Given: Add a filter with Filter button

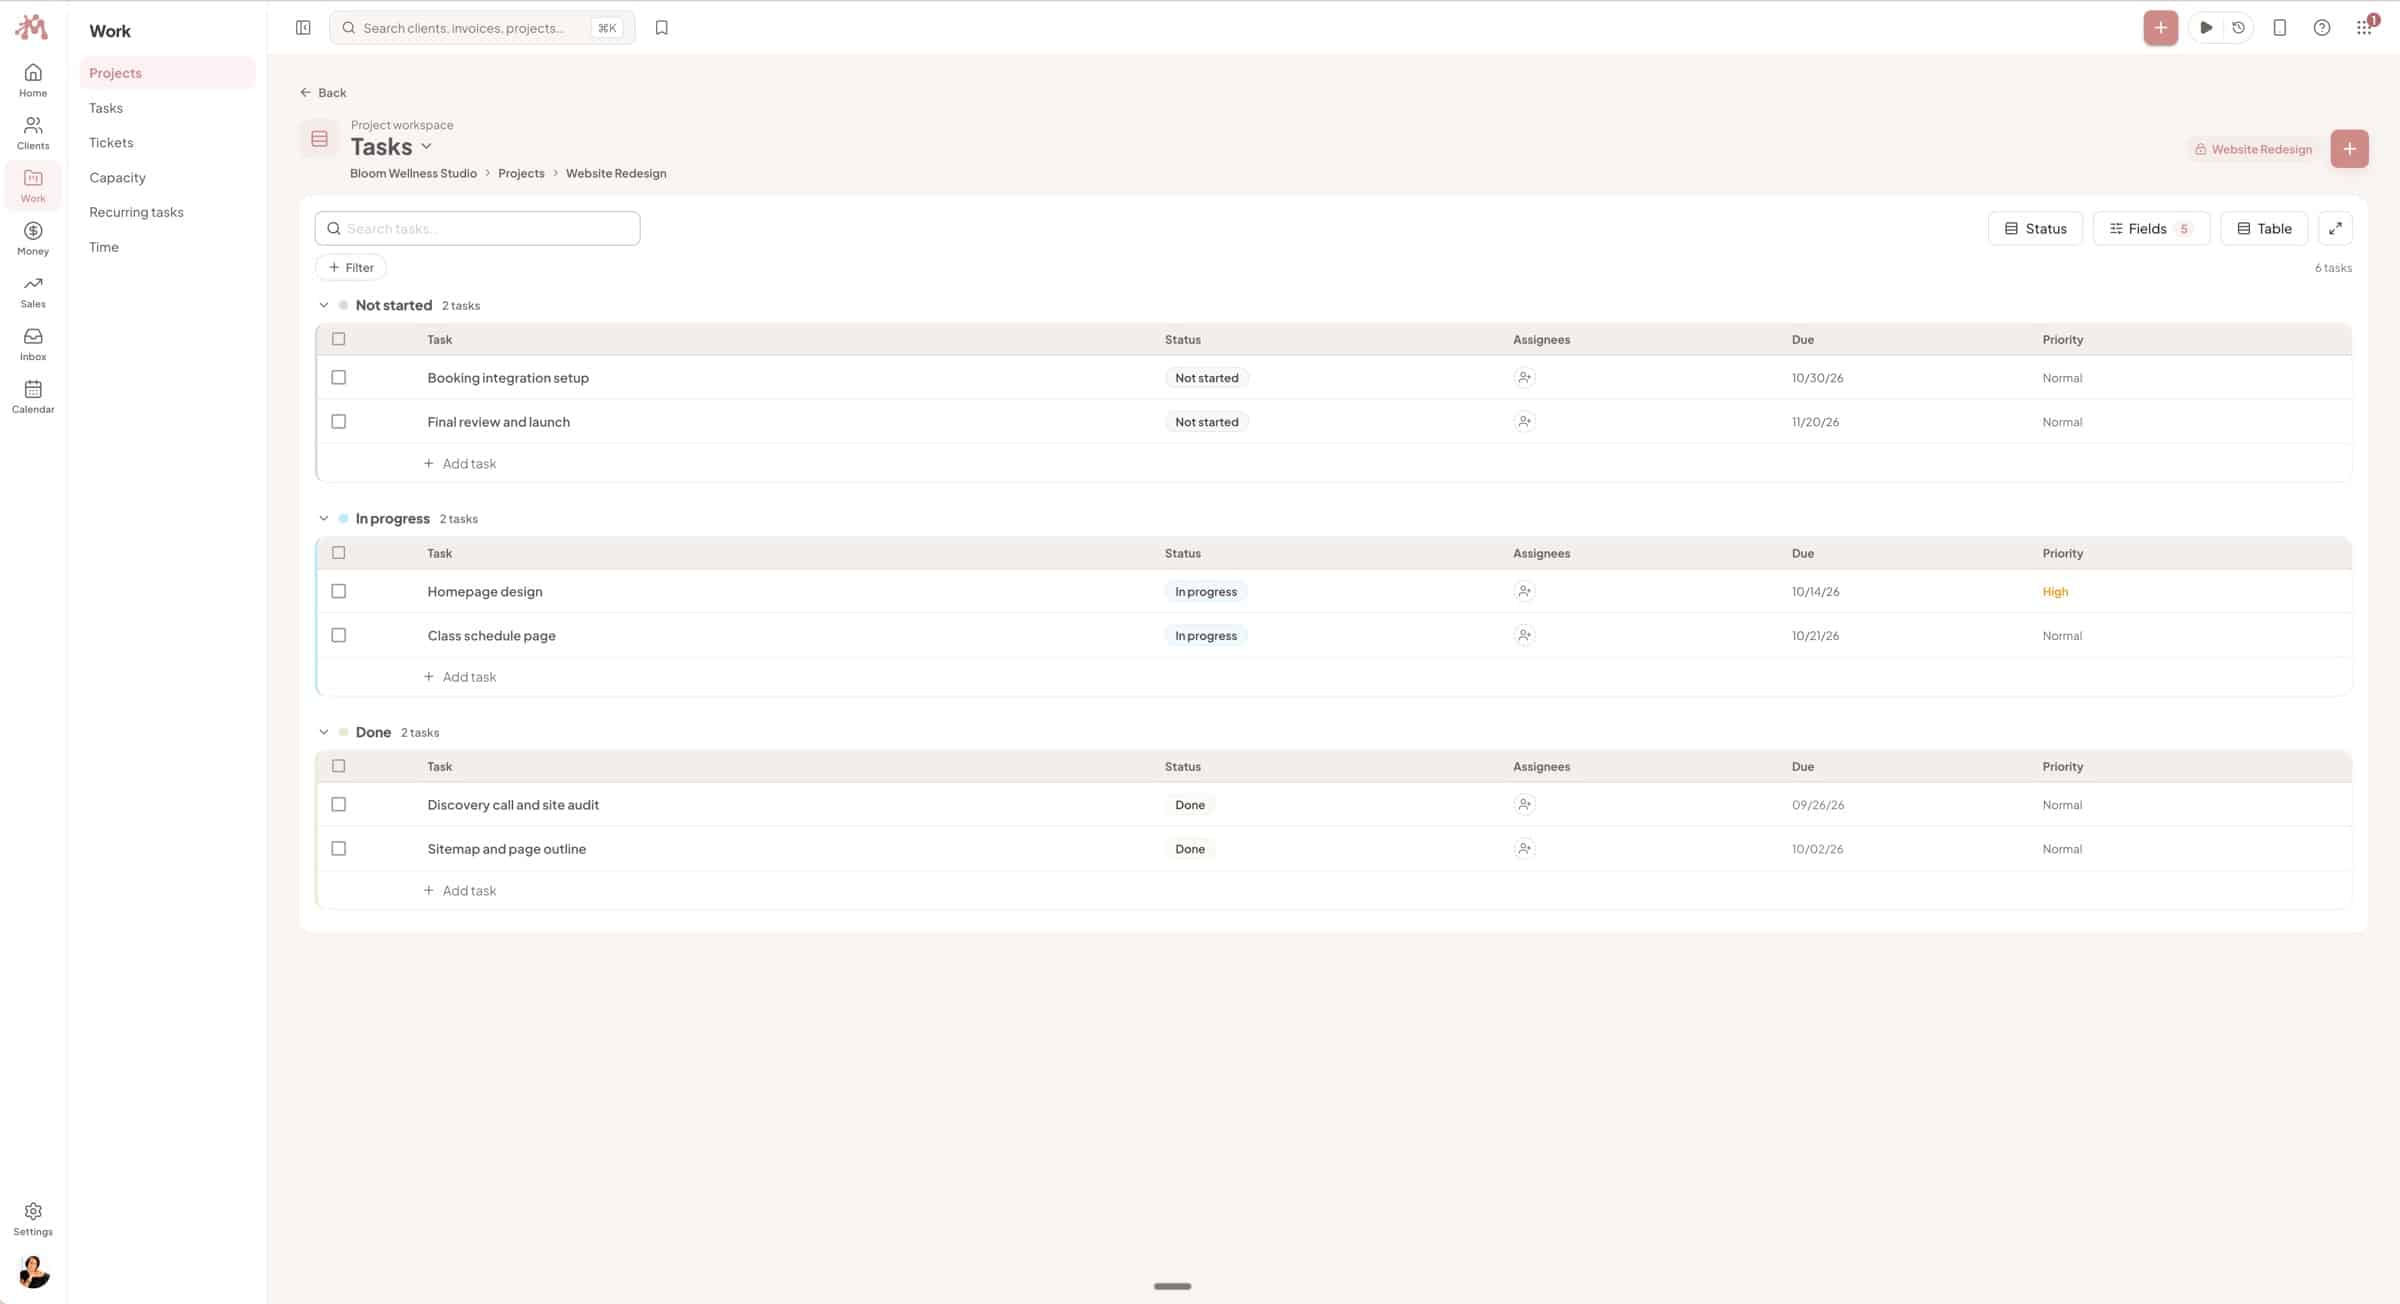Looking at the screenshot, I should click(x=351, y=268).
